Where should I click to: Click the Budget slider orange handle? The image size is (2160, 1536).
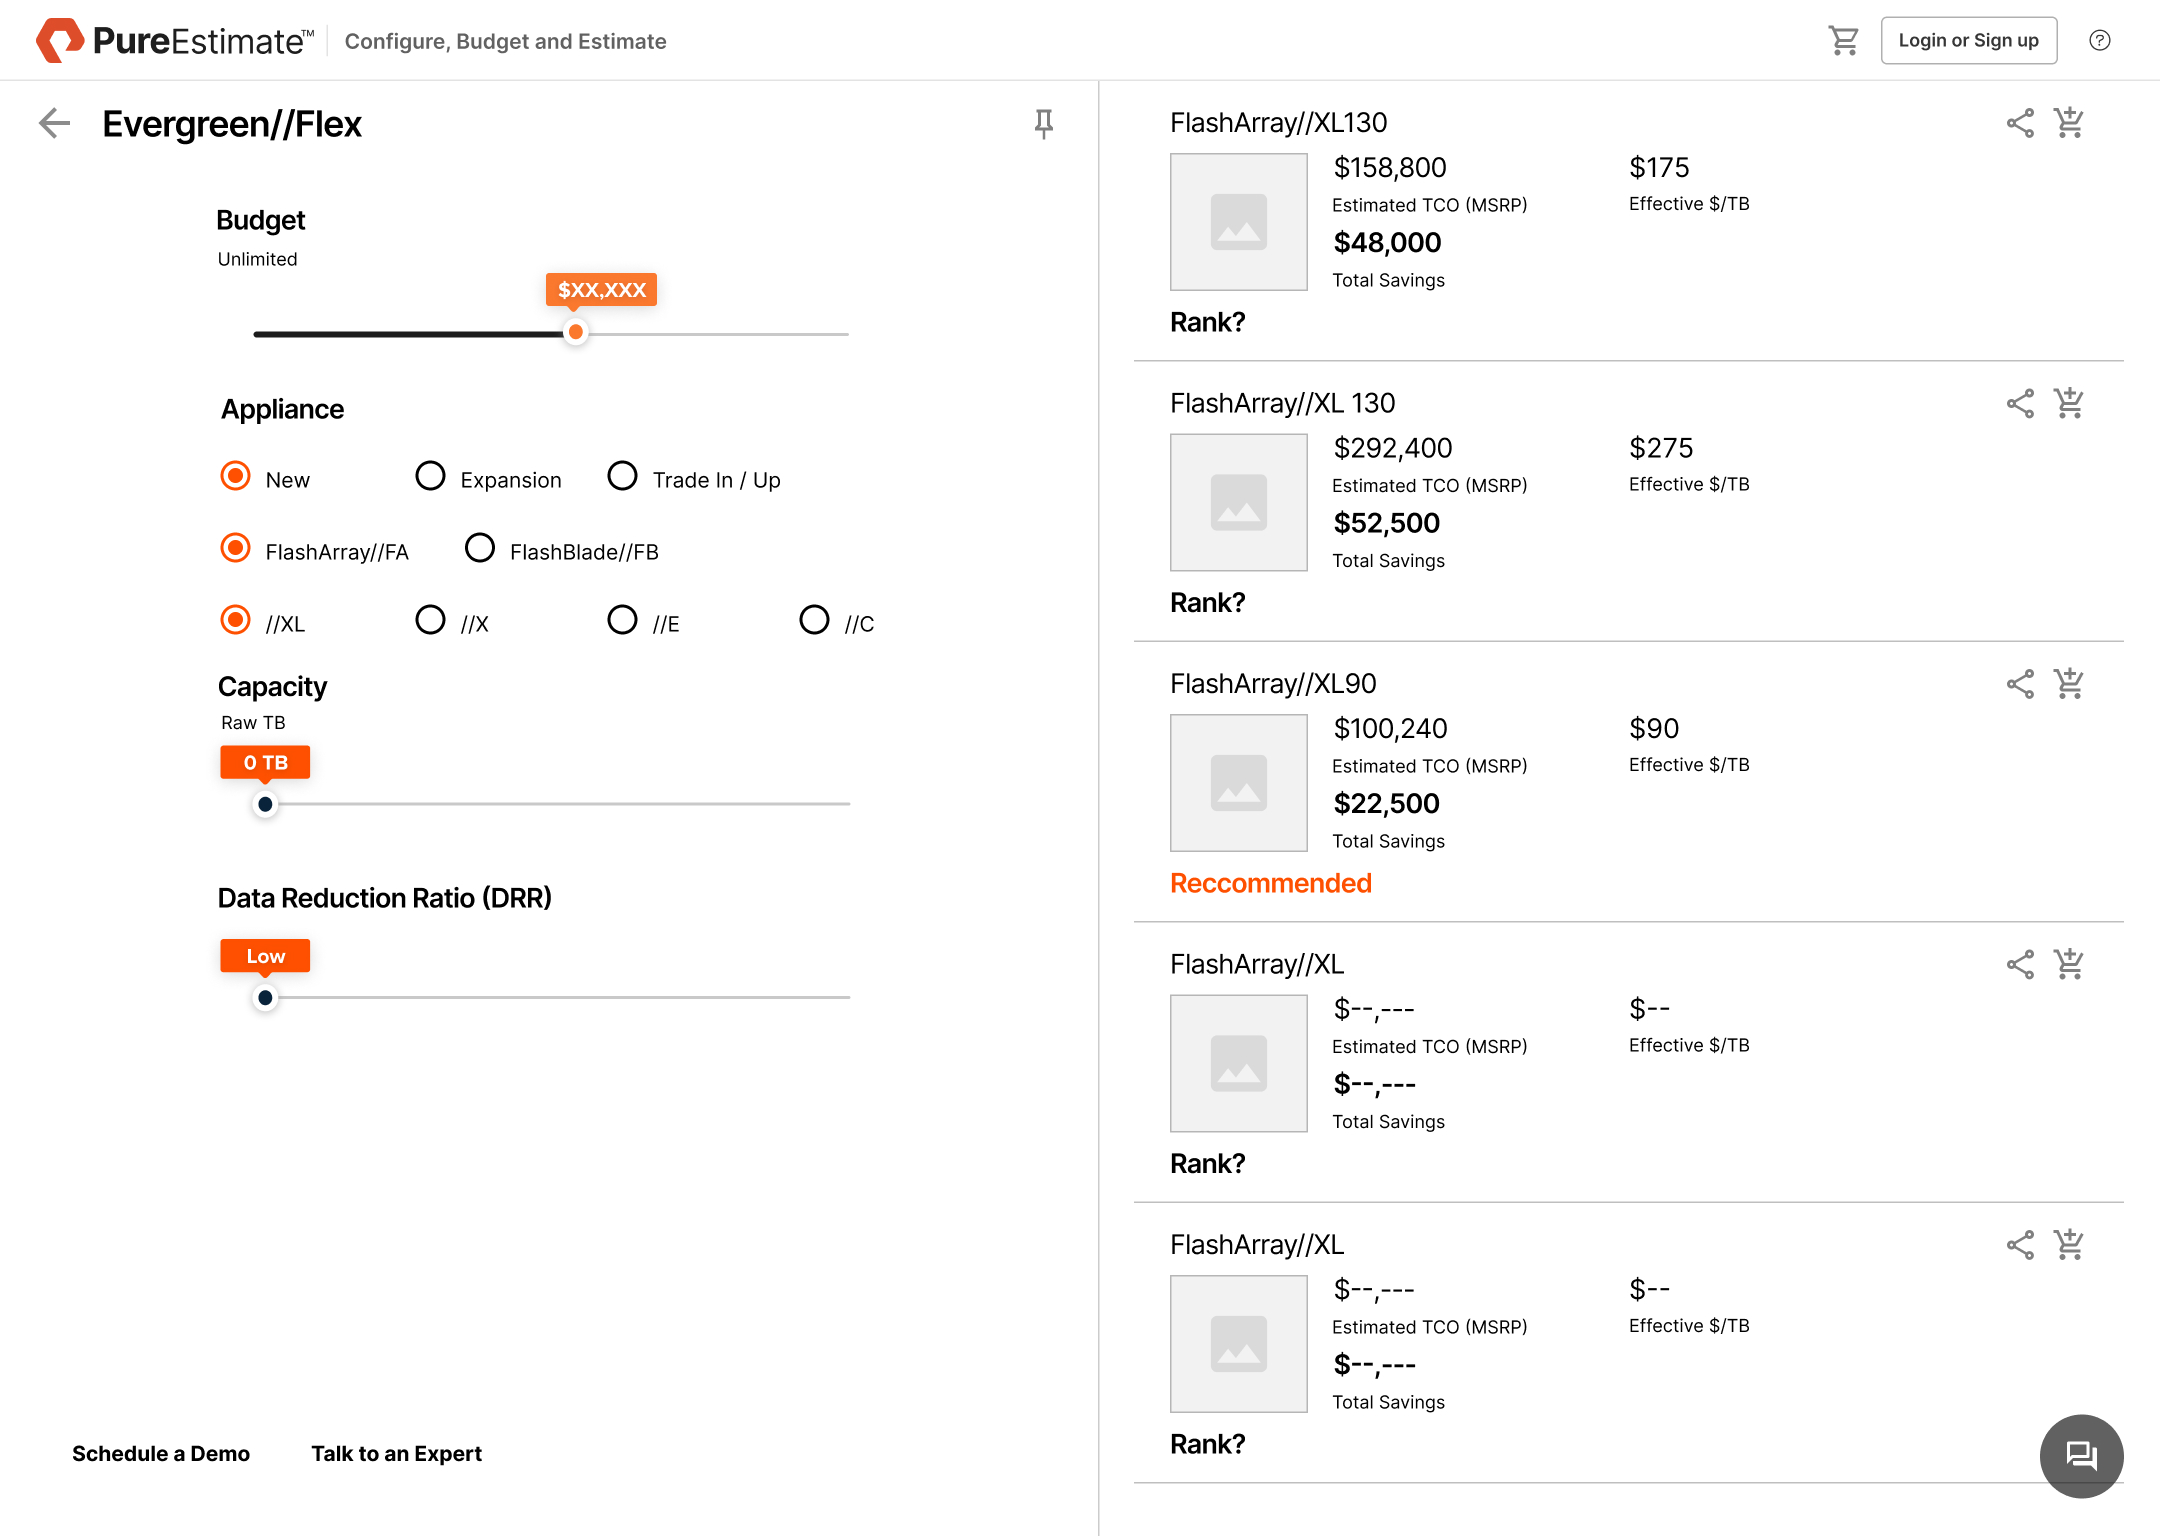[x=575, y=332]
